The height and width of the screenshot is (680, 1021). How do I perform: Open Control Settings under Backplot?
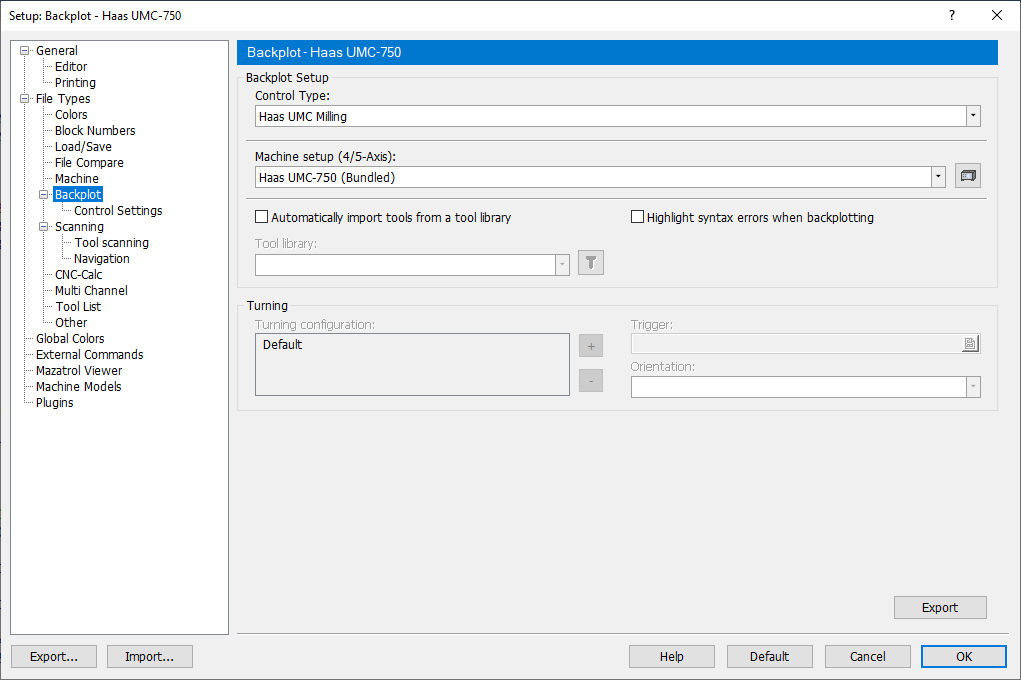click(118, 210)
